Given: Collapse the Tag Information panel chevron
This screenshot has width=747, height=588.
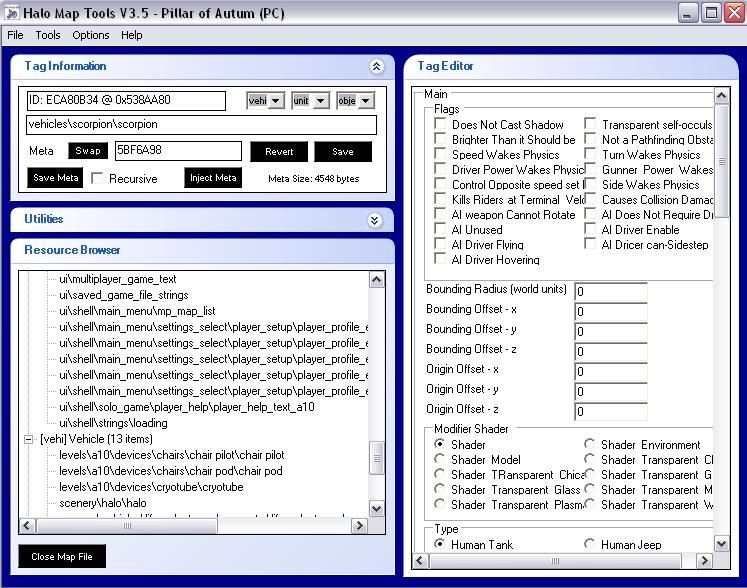Looking at the screenshot, I should (376, 66).
